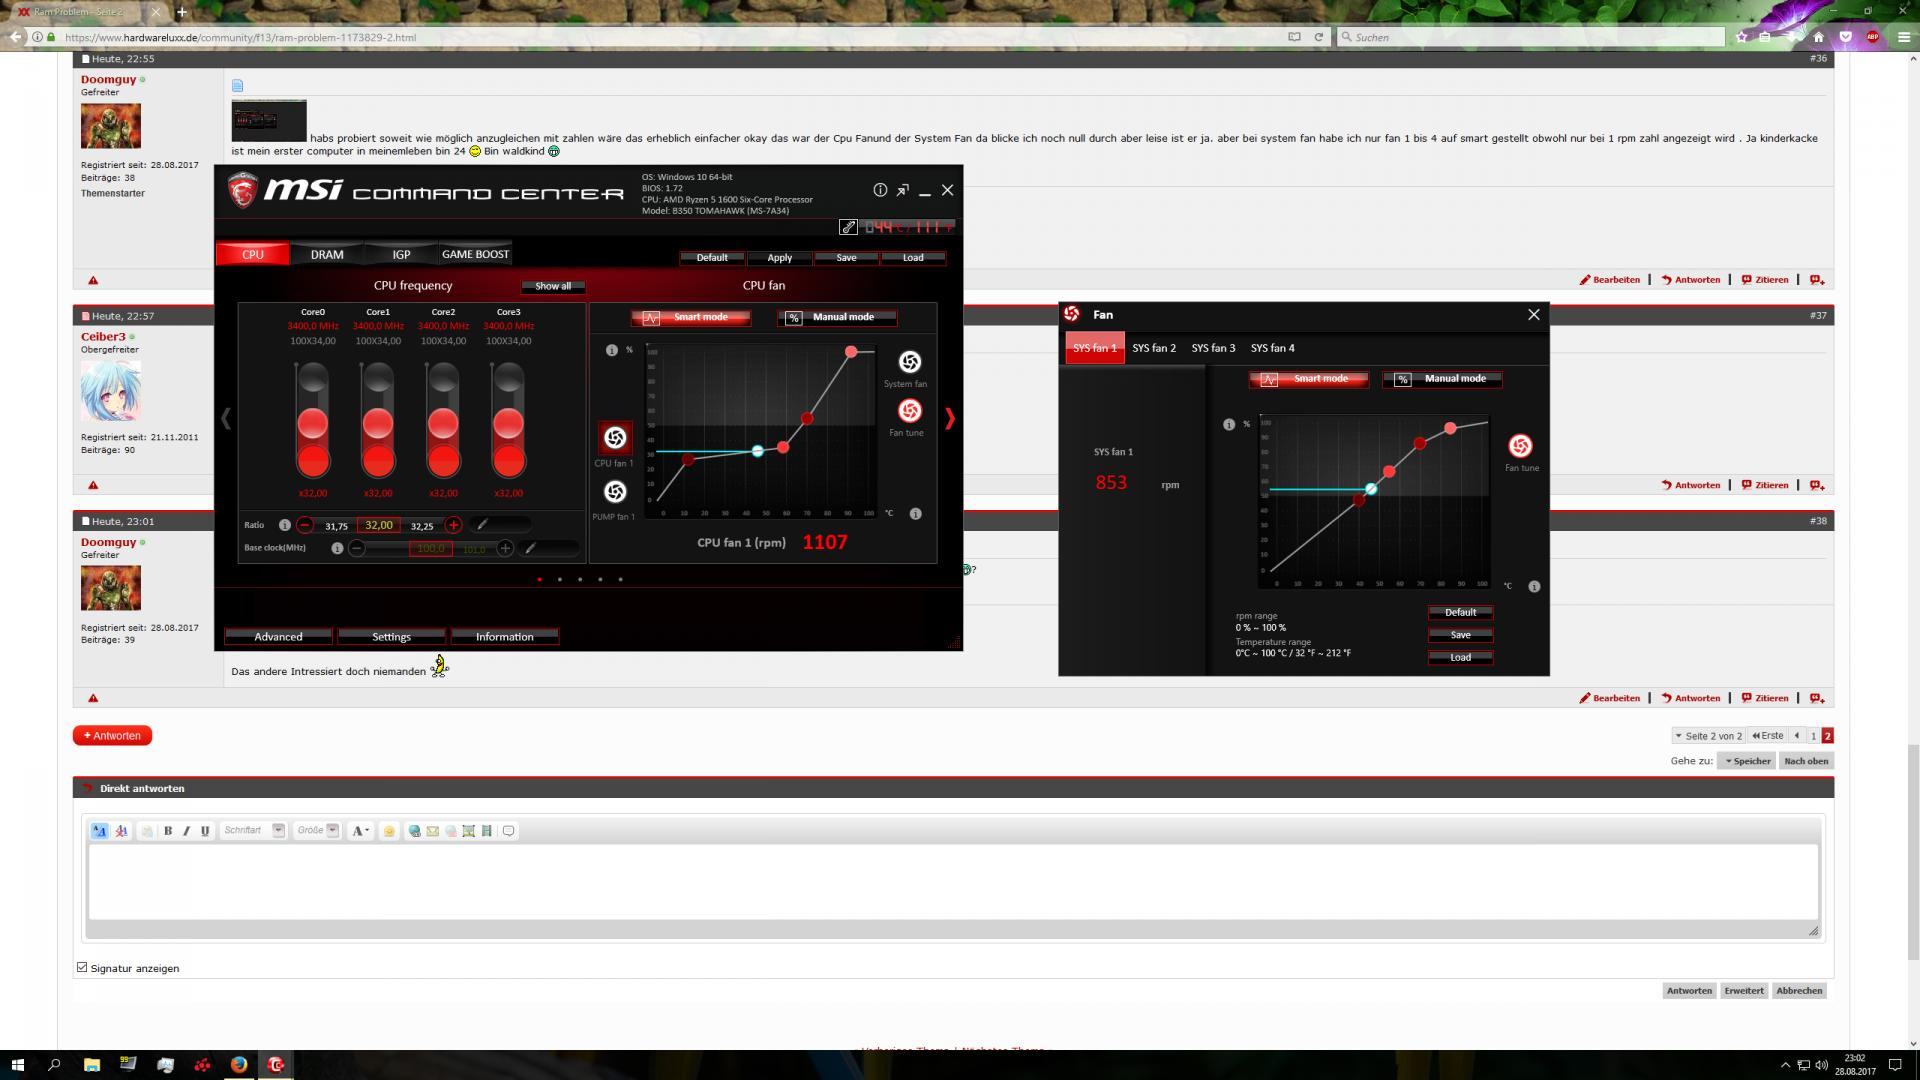Increase Base clock with the plus button
This screenshot has width=1920, height=1080.
click(x=505, y=548)
